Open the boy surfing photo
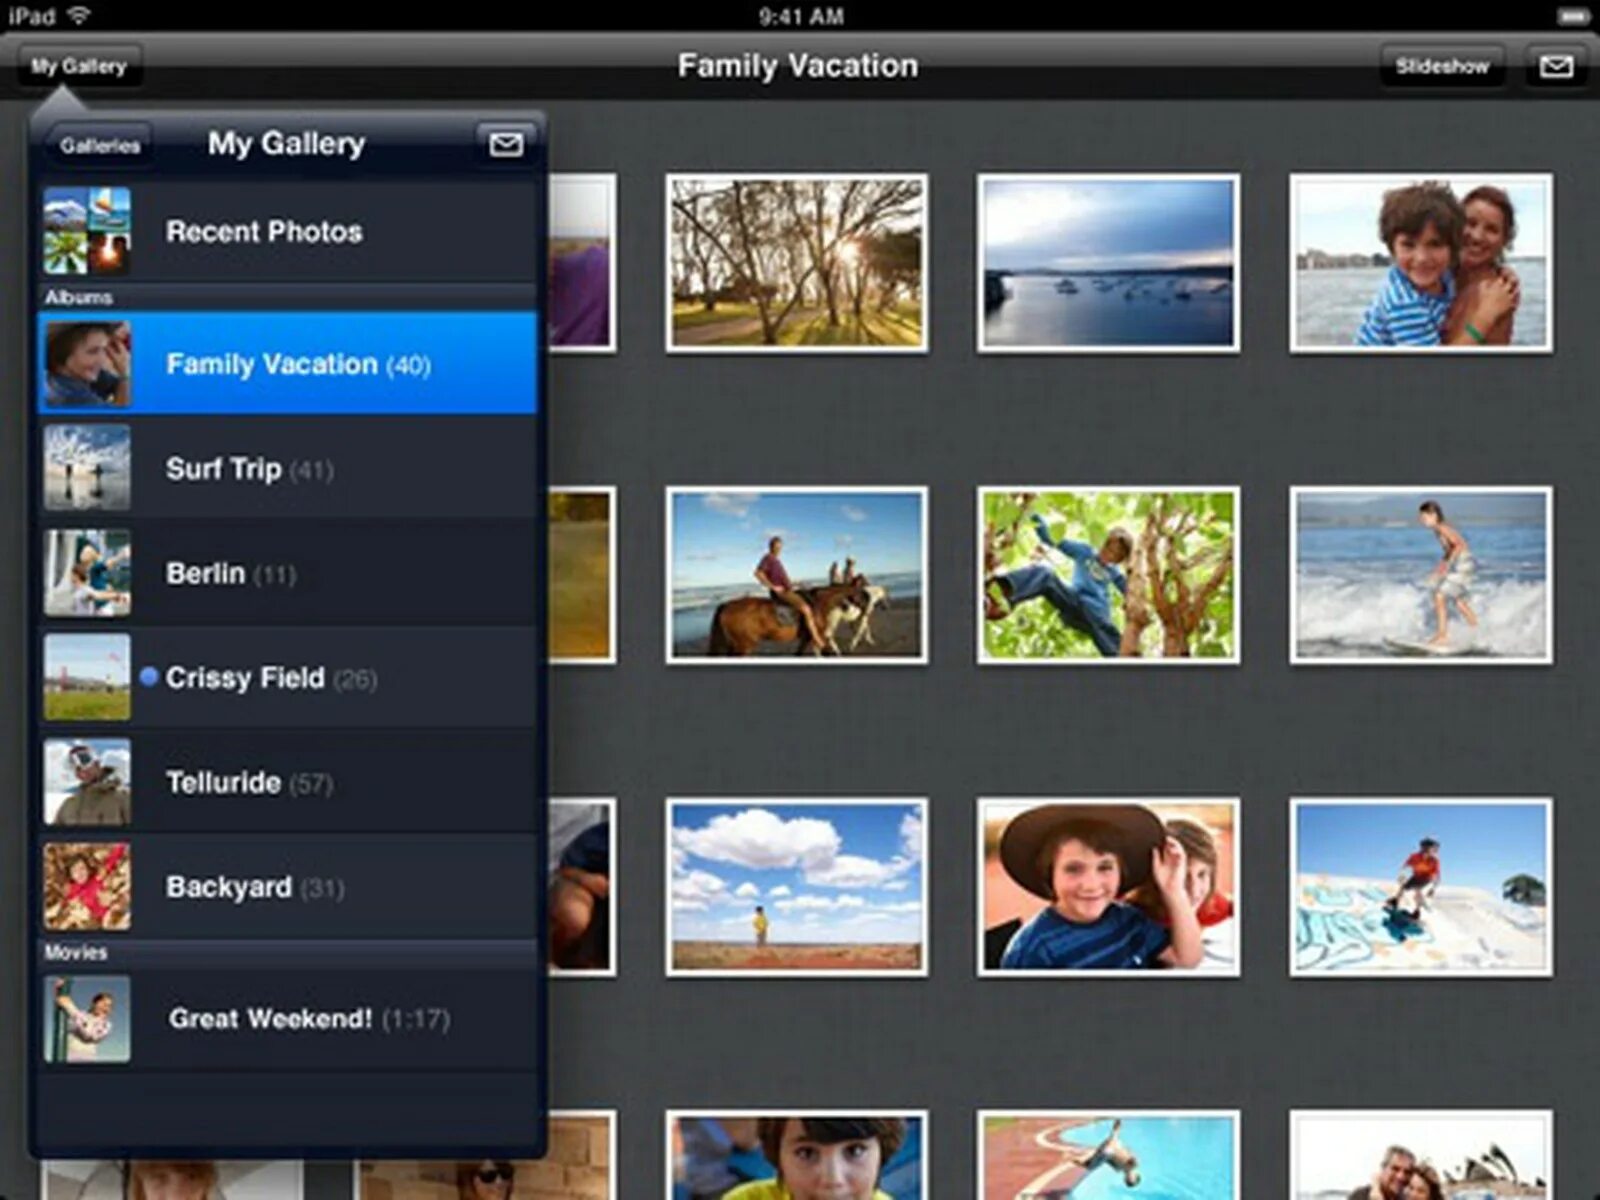Screen dimensions: 1600x1200 pyautogui.click(x=1421, y=575)
